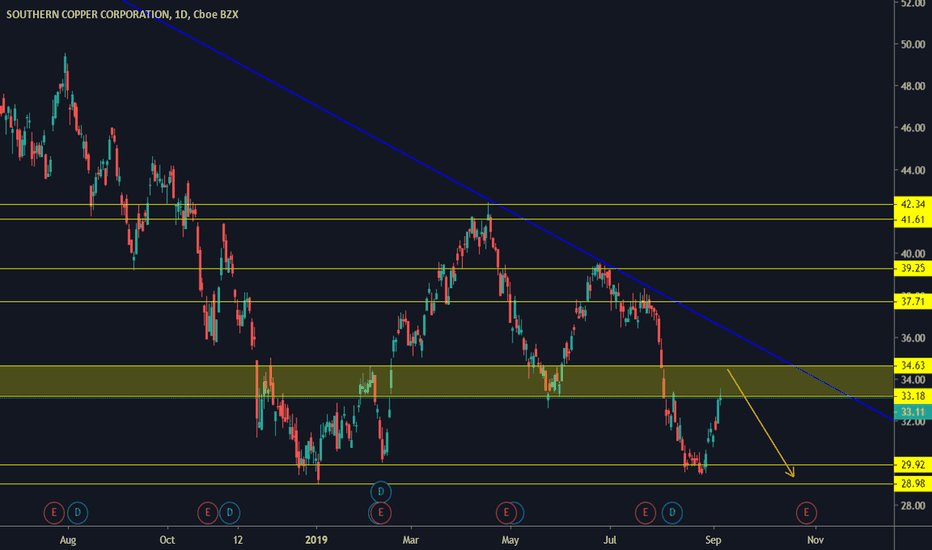The height and width of the screenshot is (550, 932).
Task: Open the dividend marker above the Aug label
Action: click(77, 513)
